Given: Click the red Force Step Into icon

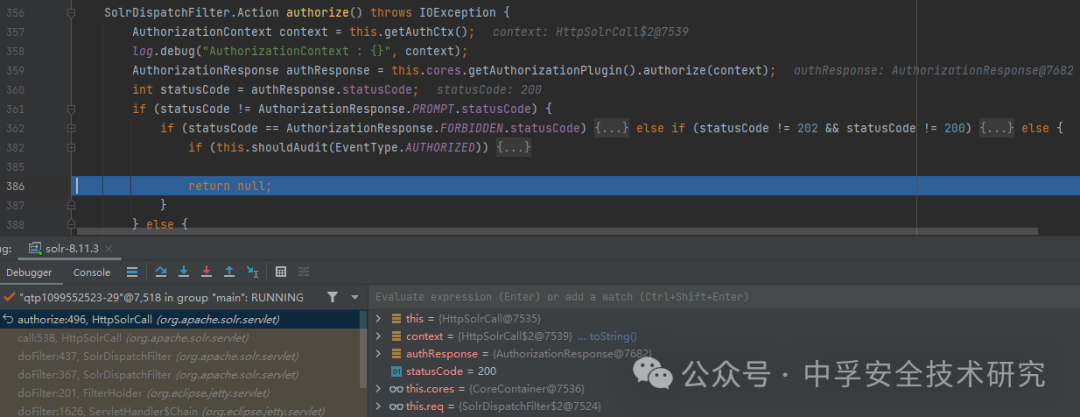Looking at the screenshot, I should [206, 272].
